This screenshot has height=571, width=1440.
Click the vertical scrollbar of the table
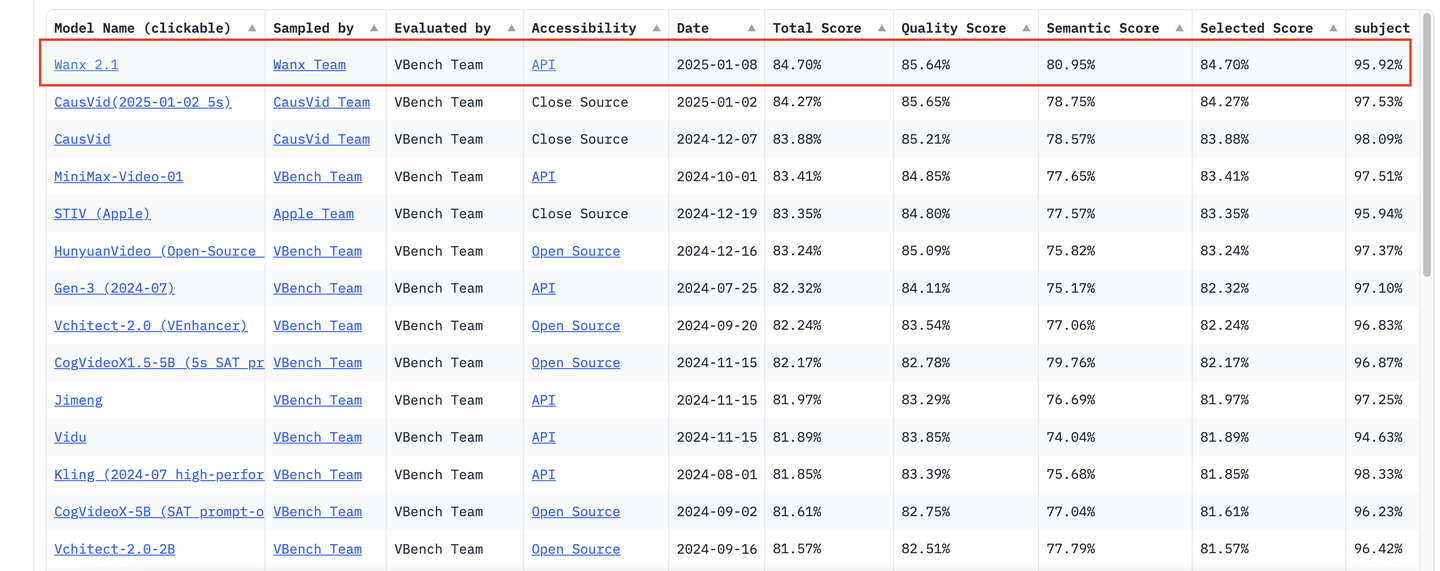point(1428,150)
